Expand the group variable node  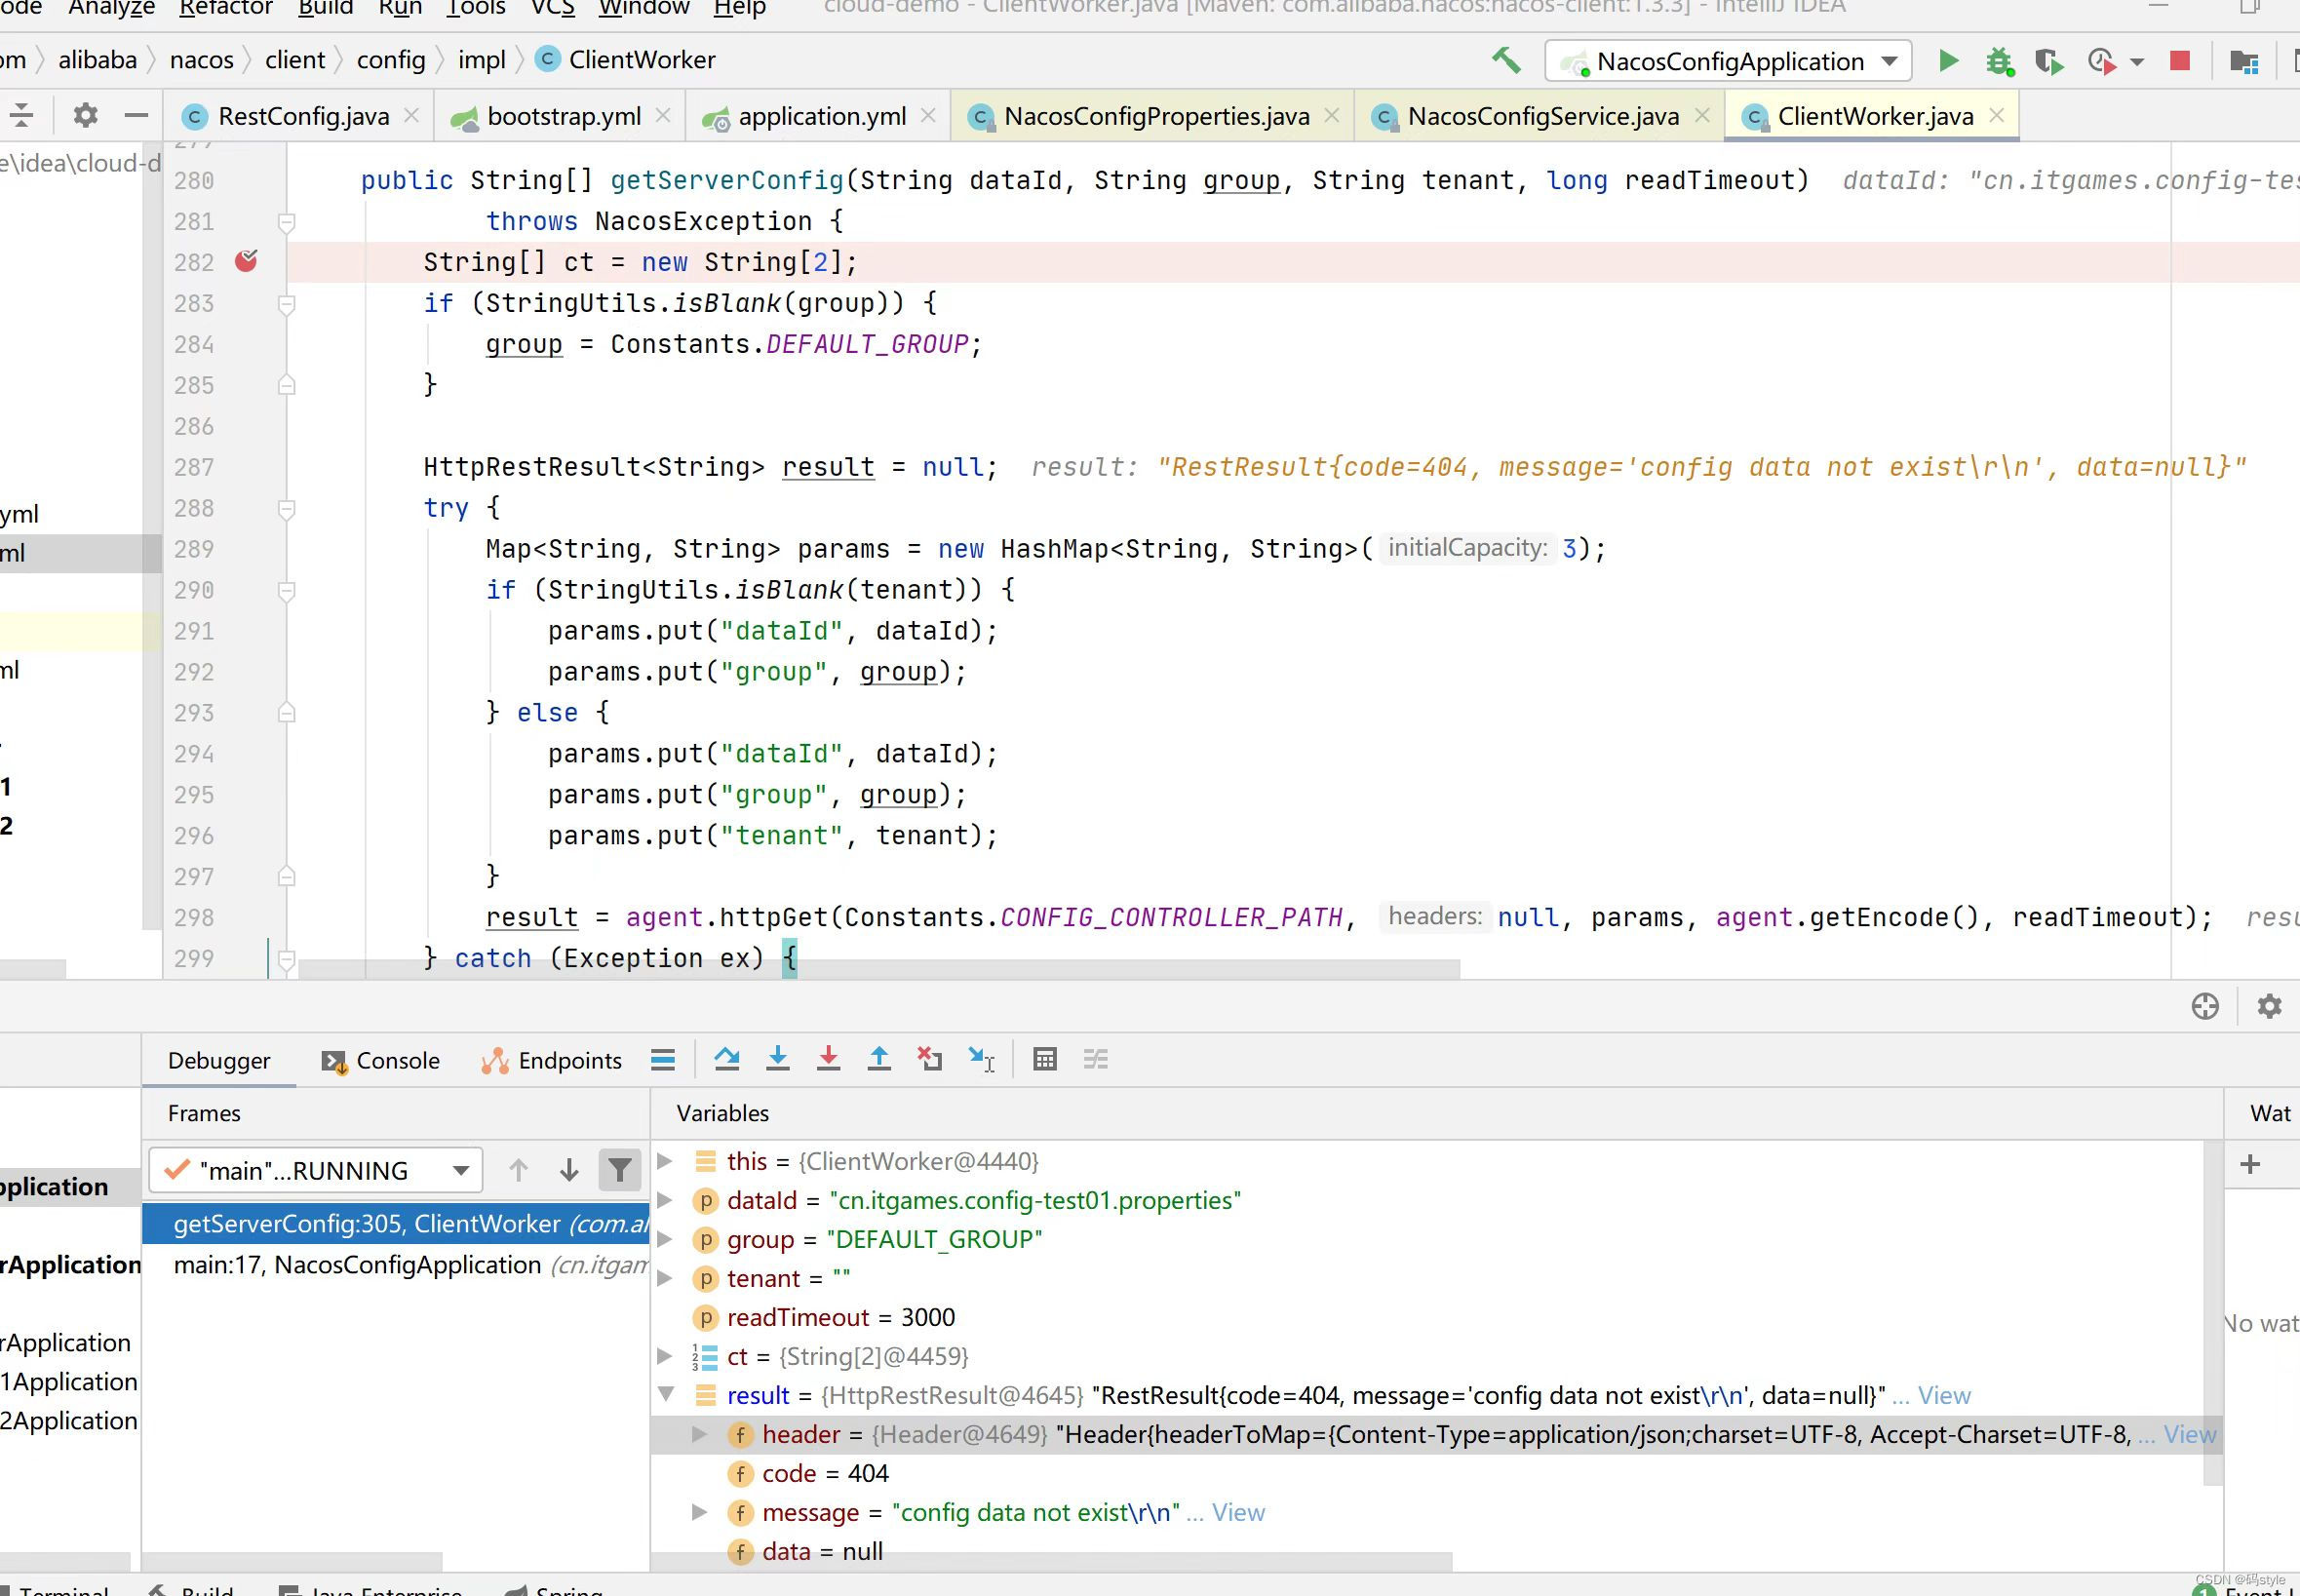[x=665, y=1239]
